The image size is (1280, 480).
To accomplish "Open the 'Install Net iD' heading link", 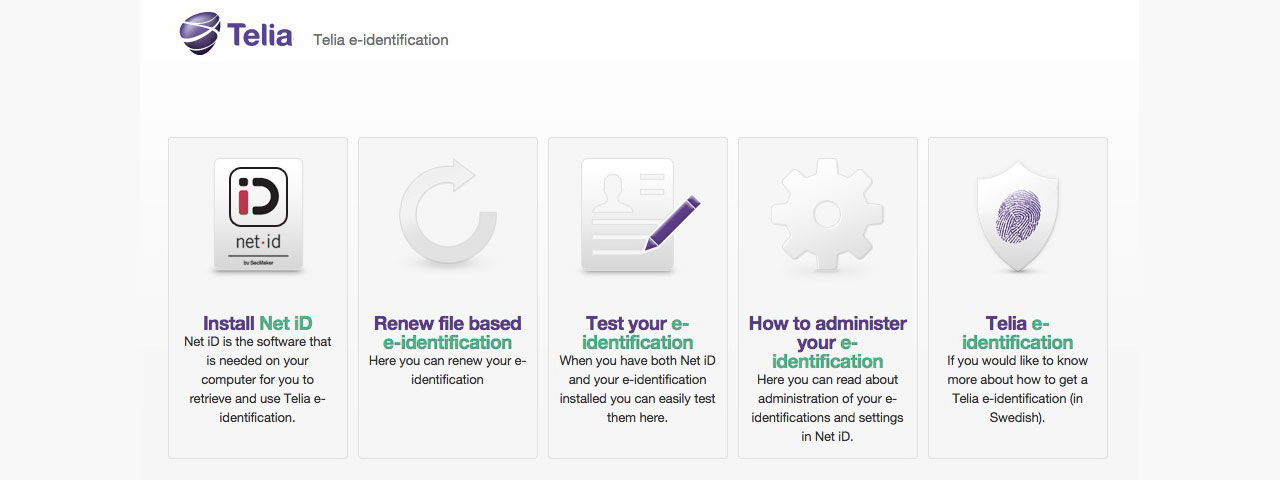I will (x=258, y=323).
